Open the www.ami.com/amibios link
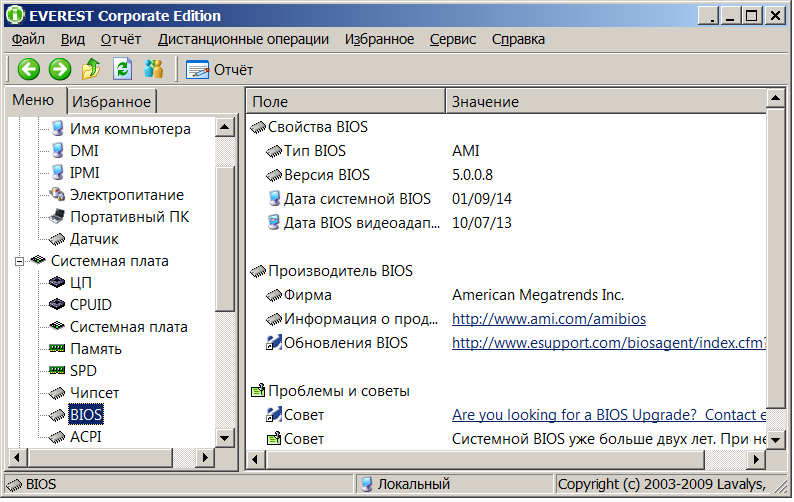 pyautogui.click(x=549, y=319)
